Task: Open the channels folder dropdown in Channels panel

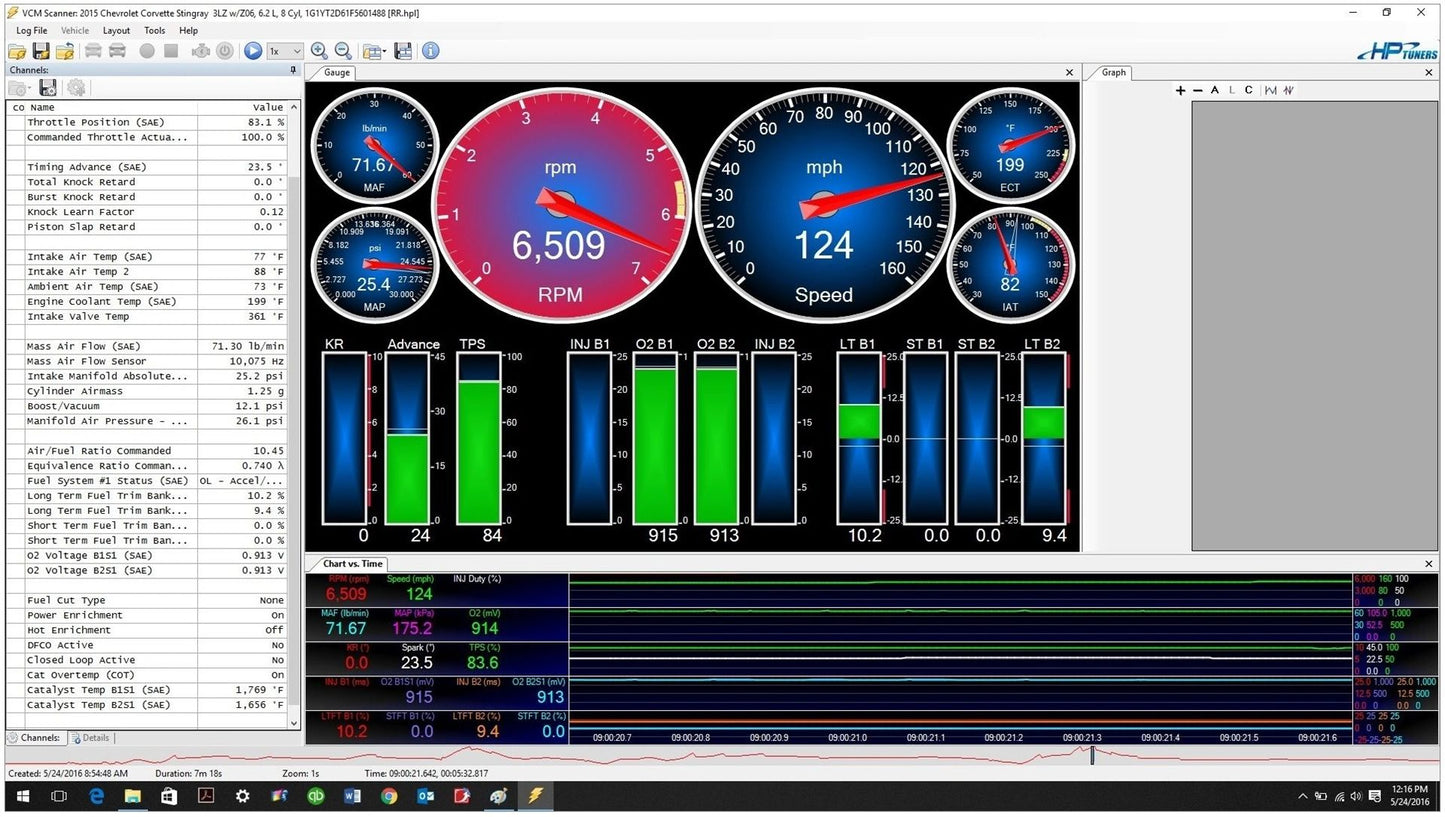Action: point(20,88)
